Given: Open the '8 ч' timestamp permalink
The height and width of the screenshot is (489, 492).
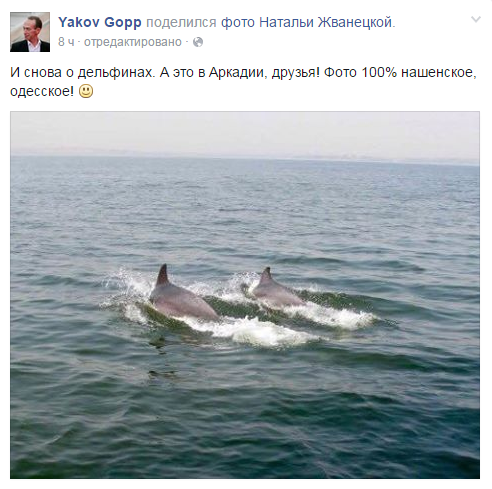Looking at the screenshot, I should pos(66,42).
